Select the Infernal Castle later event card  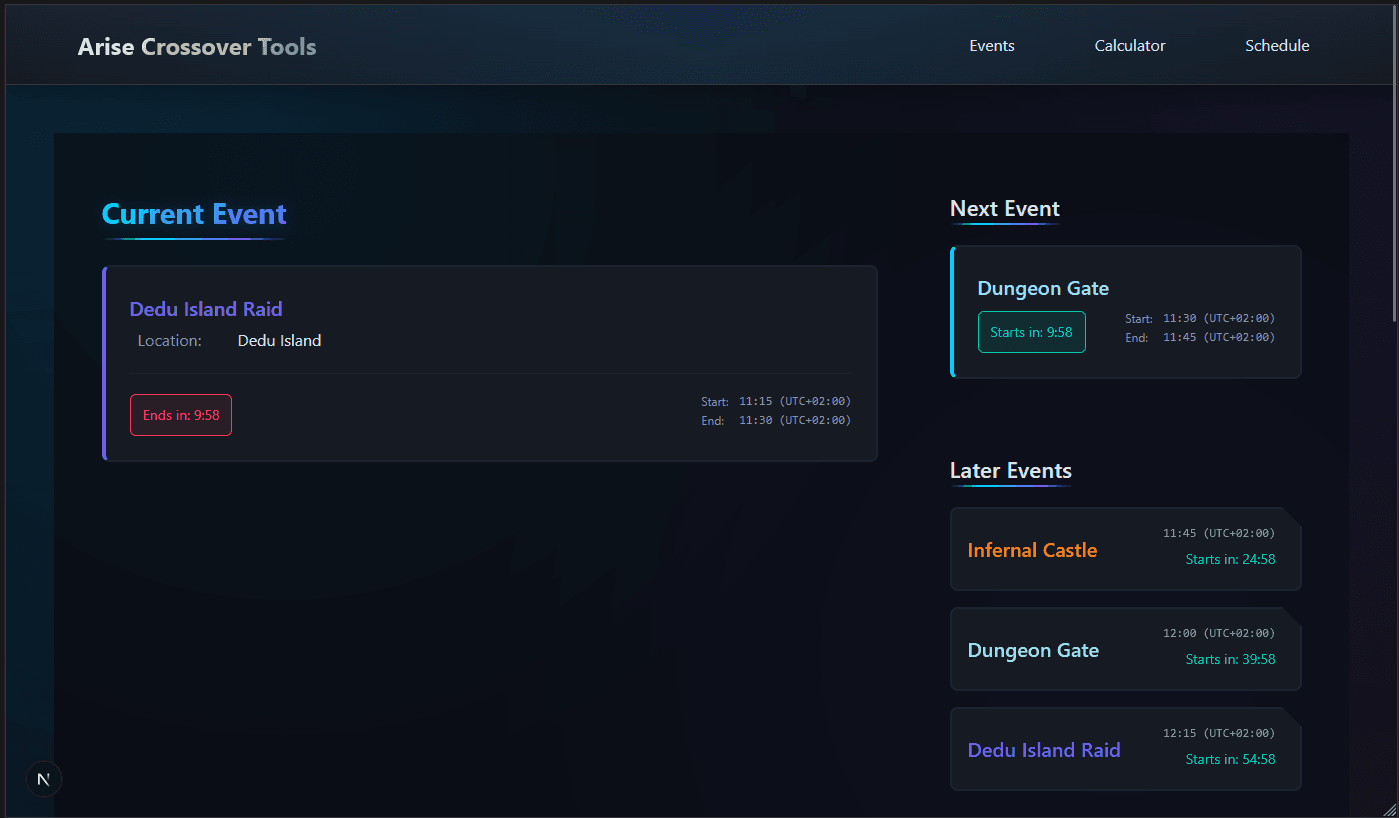click(1126, 549)
